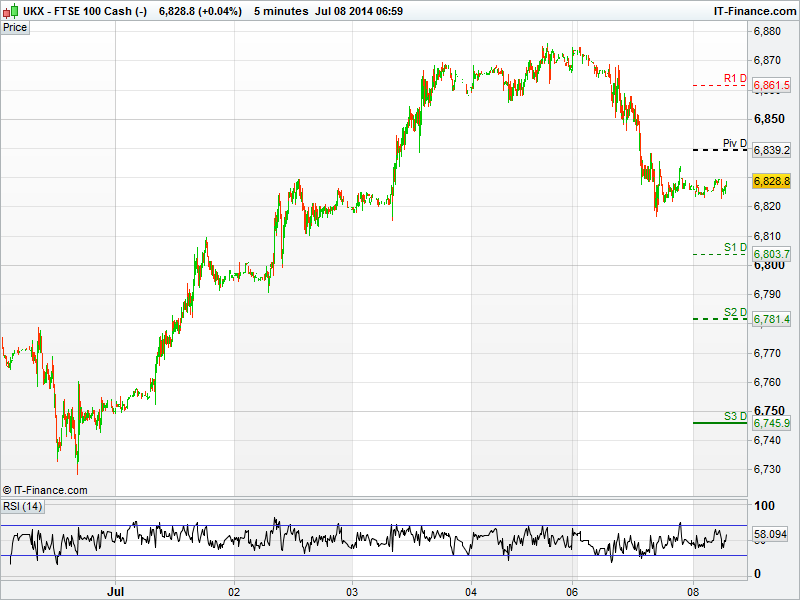
Task: Click the Piv D pivot level marker
Action: [735, 144]
